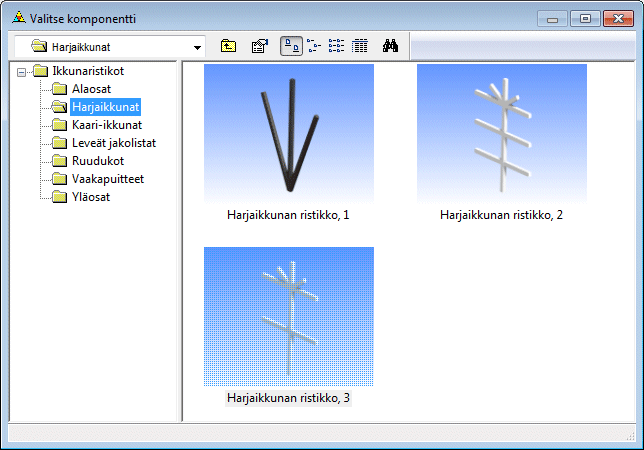
Task: Select Harjaikkunan ristikko, 3 thumbnail
Action: (x=289, y=316)
